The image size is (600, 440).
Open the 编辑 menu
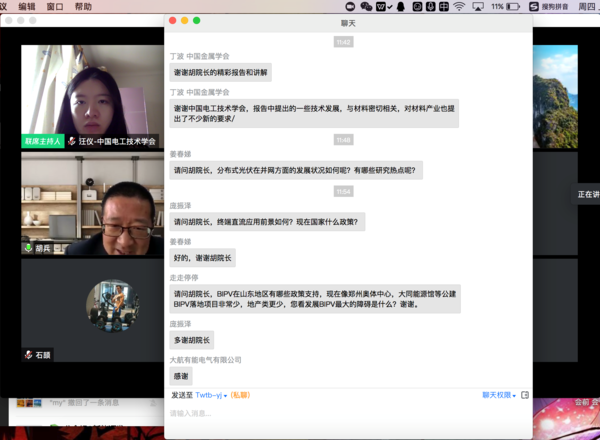[26, 6]
